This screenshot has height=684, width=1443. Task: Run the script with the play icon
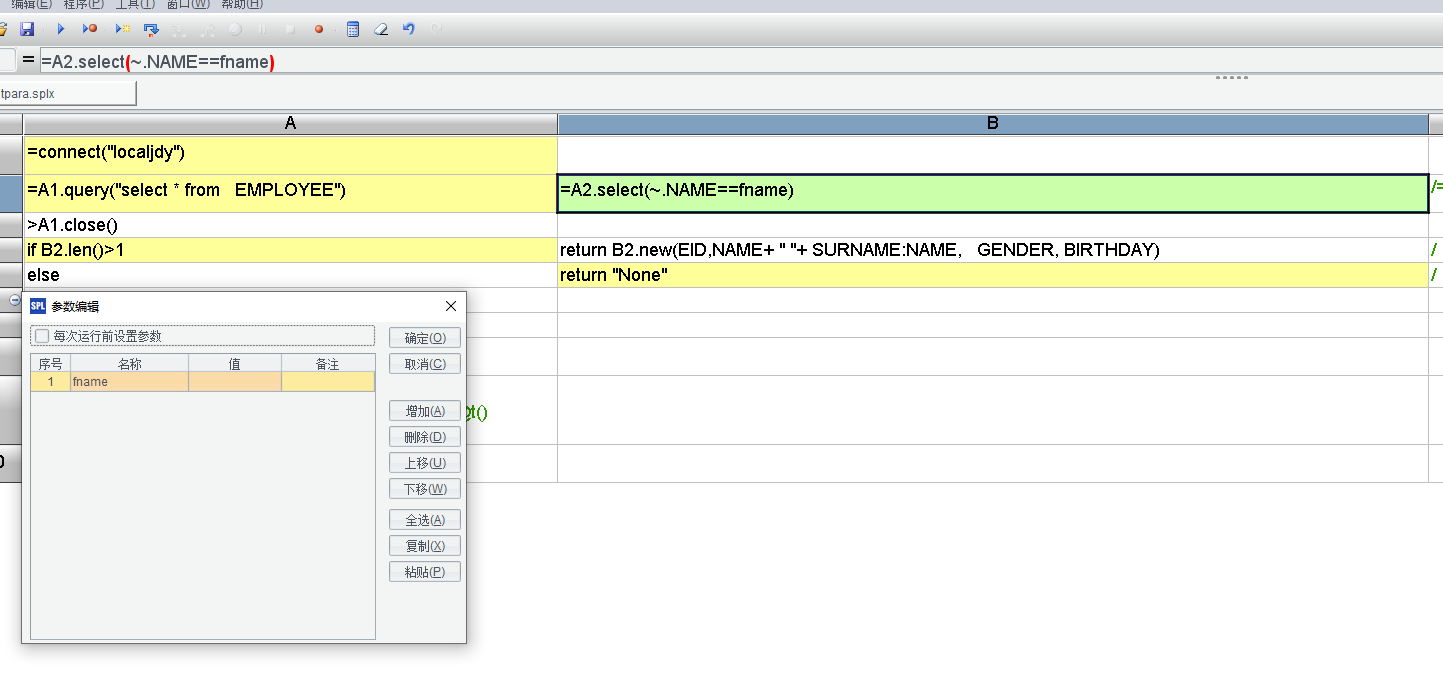coord(61,30)
